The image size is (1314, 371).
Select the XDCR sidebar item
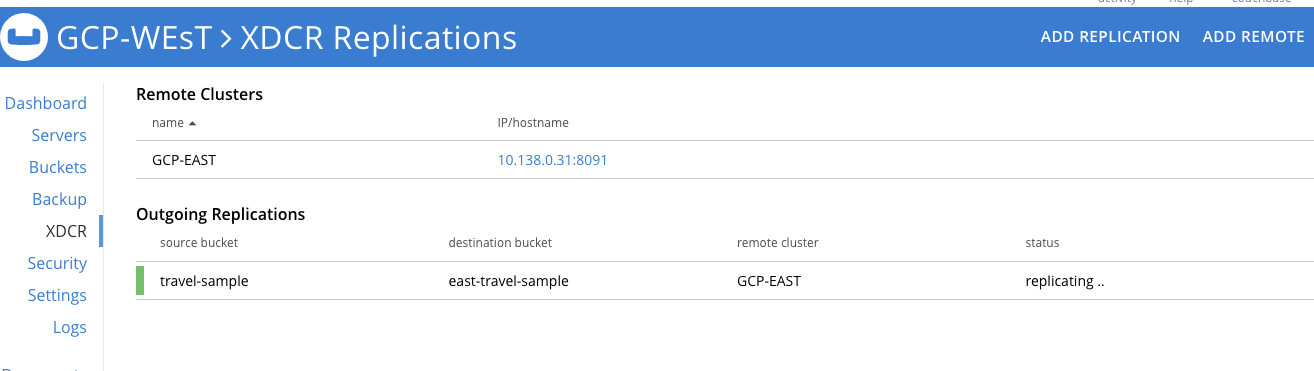[x=67, y=231]
